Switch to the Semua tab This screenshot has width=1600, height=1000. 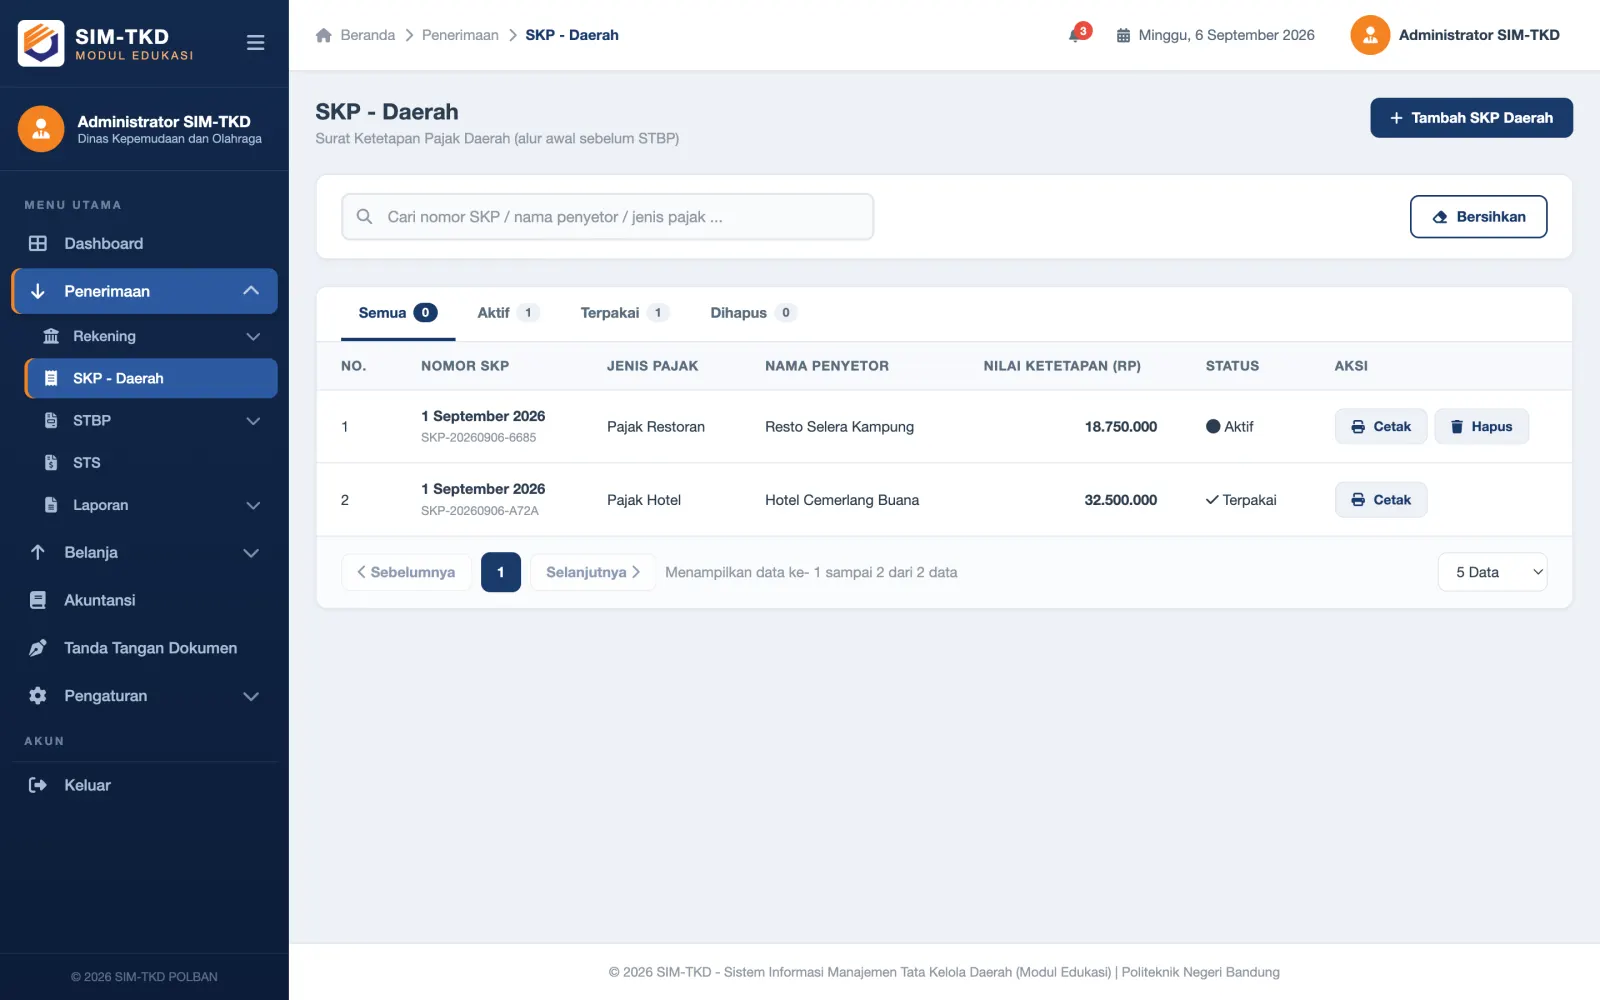point(397,313)
